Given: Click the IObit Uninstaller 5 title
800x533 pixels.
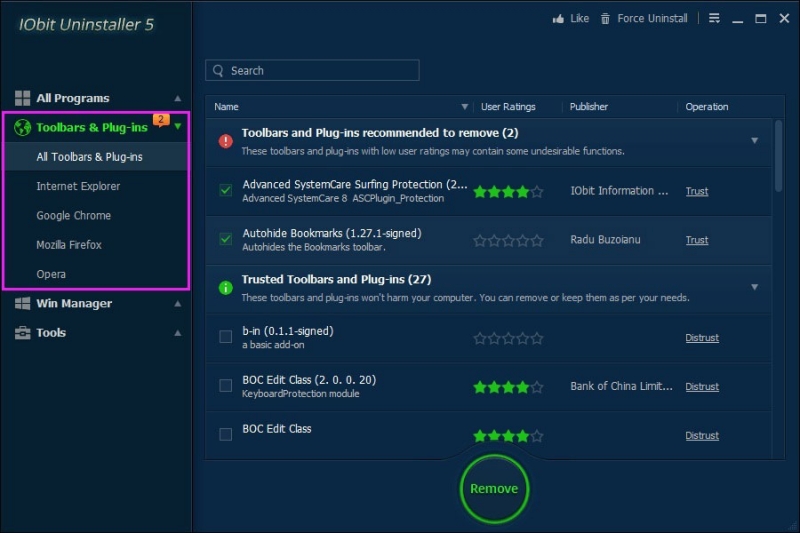Looking at the screenshot, I should tap(86, 24).
